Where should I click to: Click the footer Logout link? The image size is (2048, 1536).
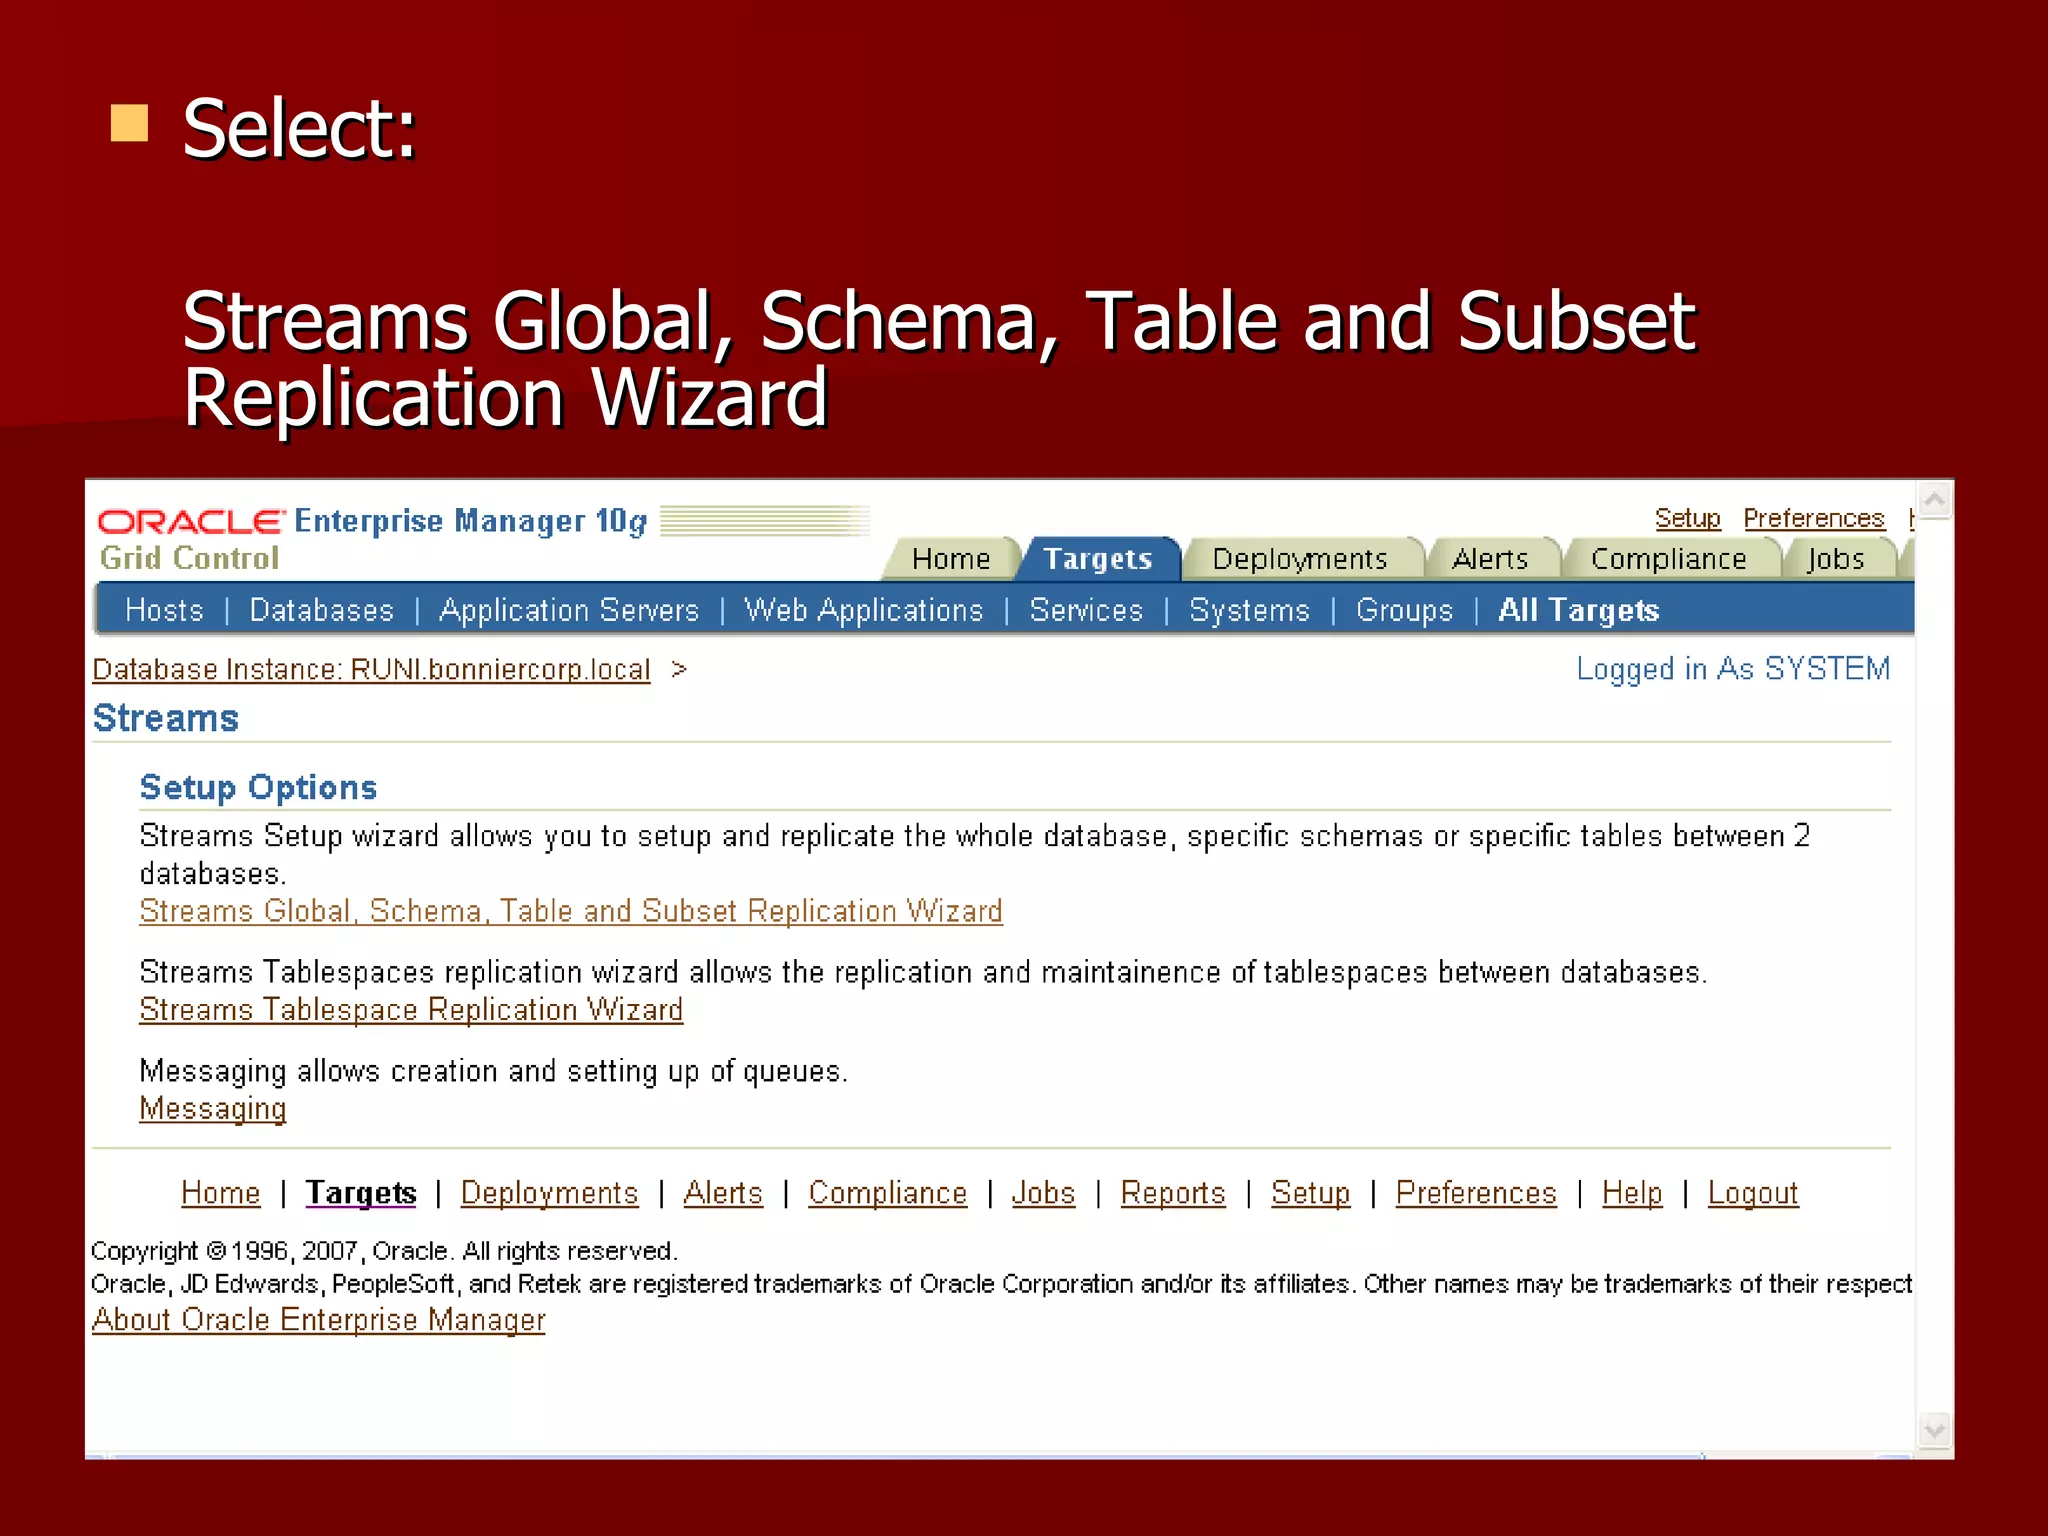coord(1753,1193)
